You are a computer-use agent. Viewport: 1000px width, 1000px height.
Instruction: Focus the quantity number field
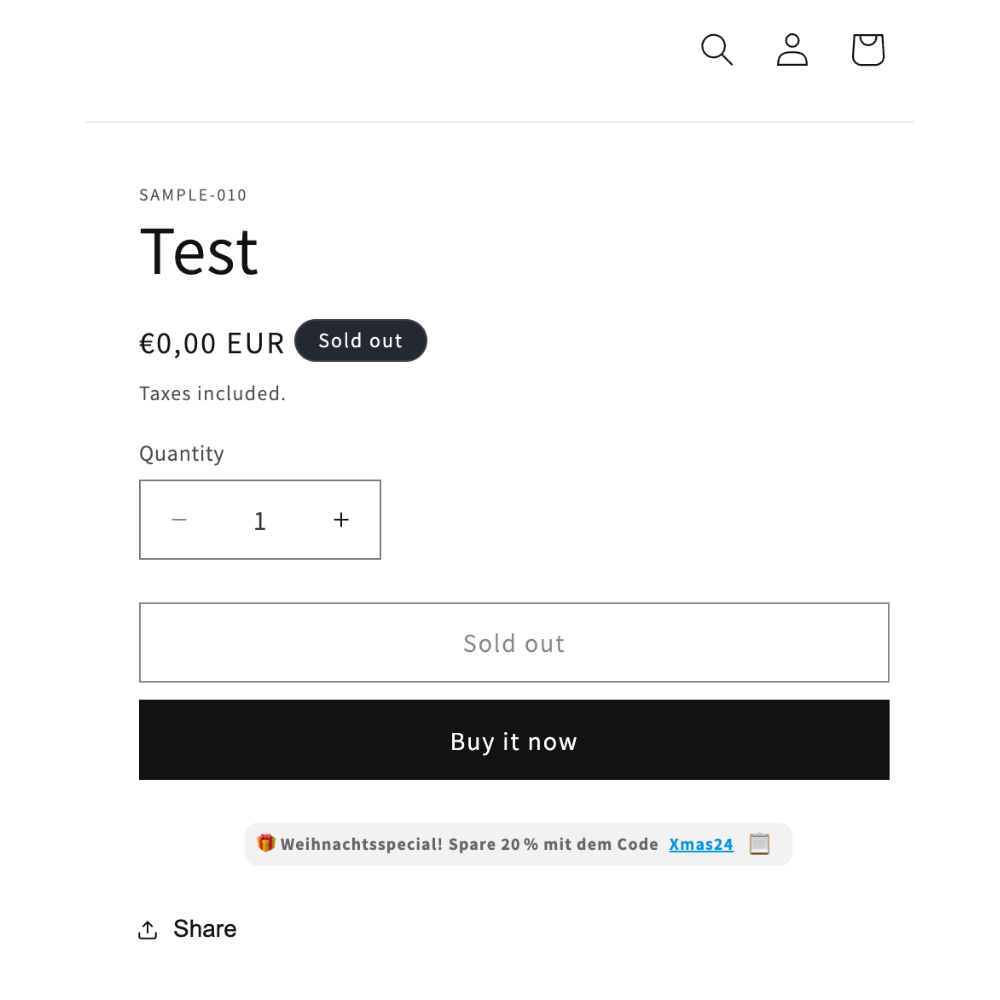260,520
